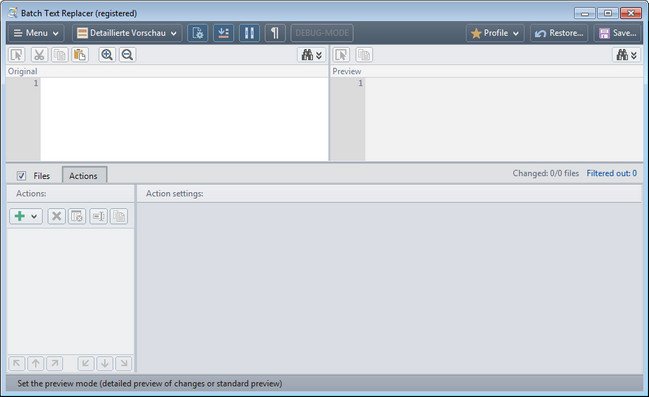Zoom in with the magnifier plus icon
This screenshot has width=649, height=397.
(x=107, y=55)
